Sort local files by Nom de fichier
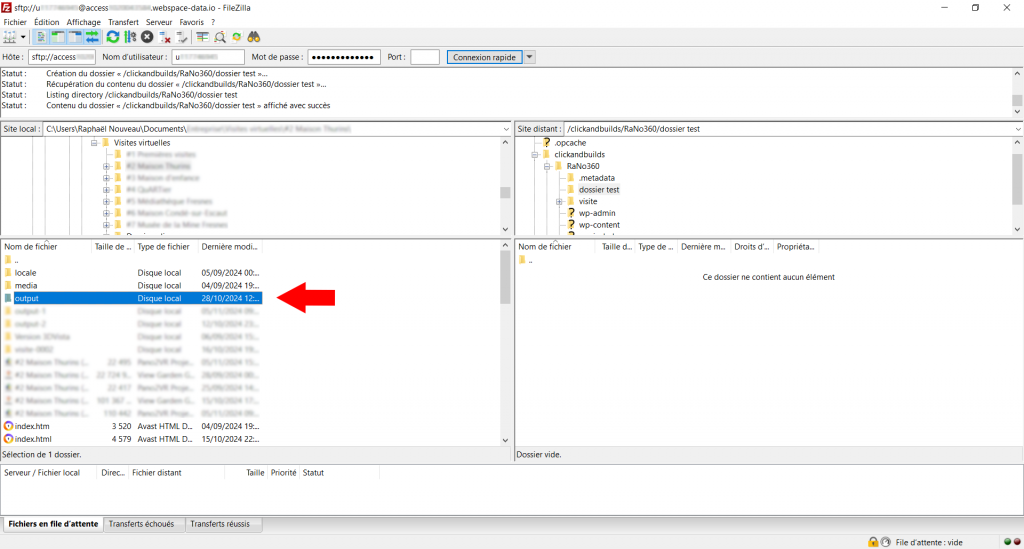The width and height of the screenshot is (1024, 549). pos(45,246)
